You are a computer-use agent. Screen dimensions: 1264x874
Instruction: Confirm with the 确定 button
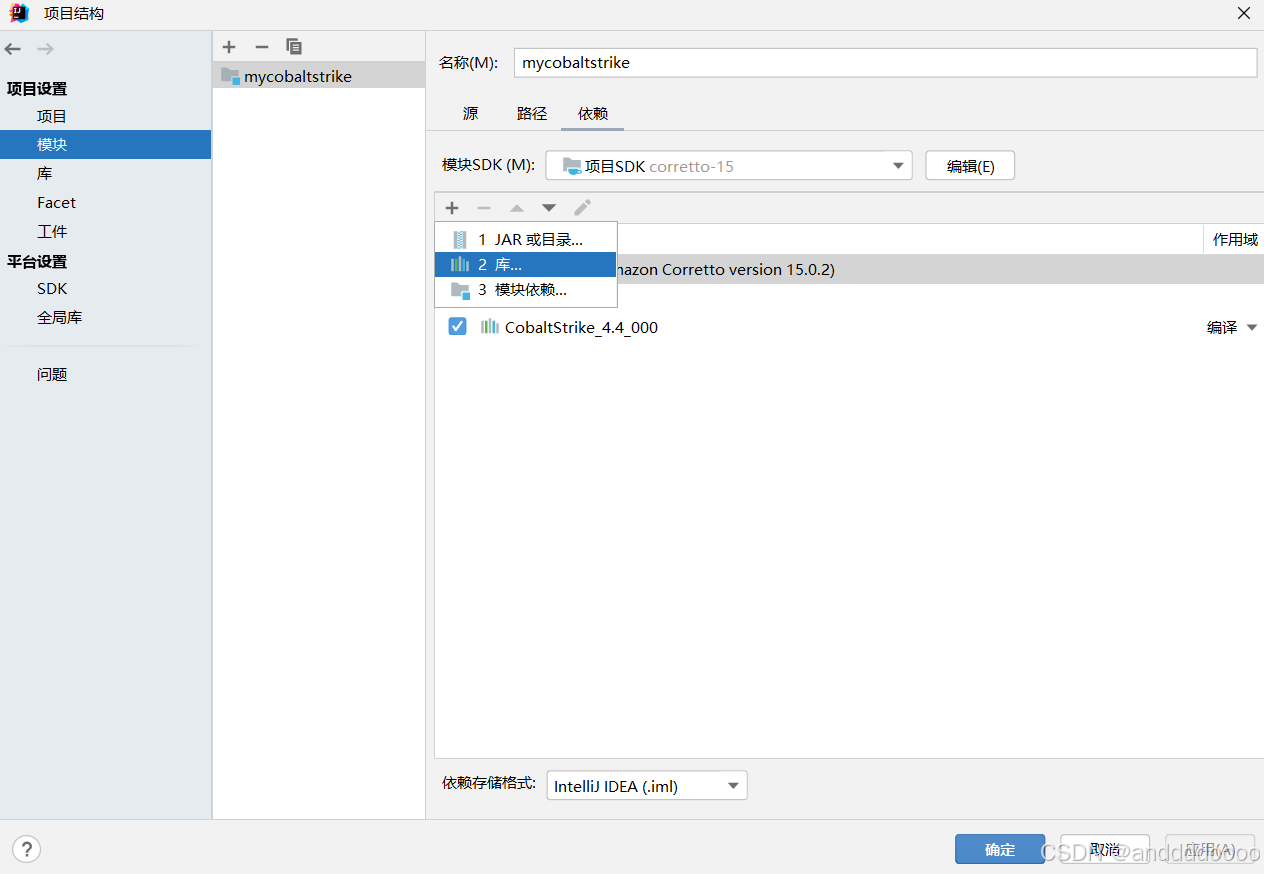[x=1000, y=849]
